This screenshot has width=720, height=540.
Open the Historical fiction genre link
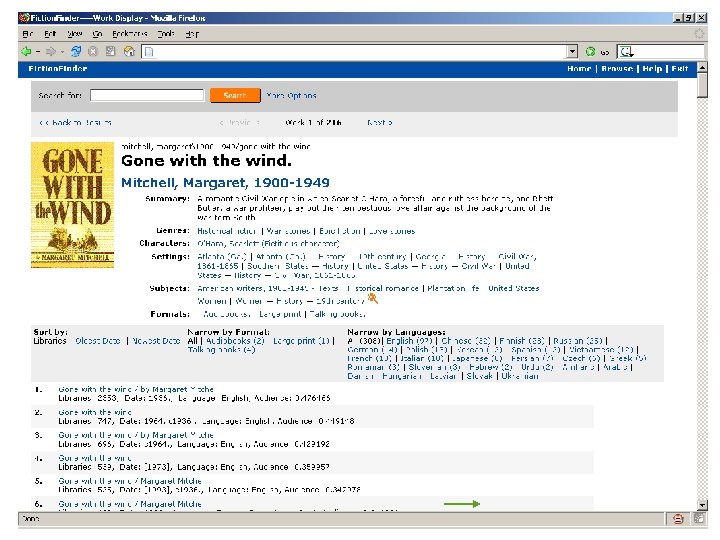click(227, 231)
